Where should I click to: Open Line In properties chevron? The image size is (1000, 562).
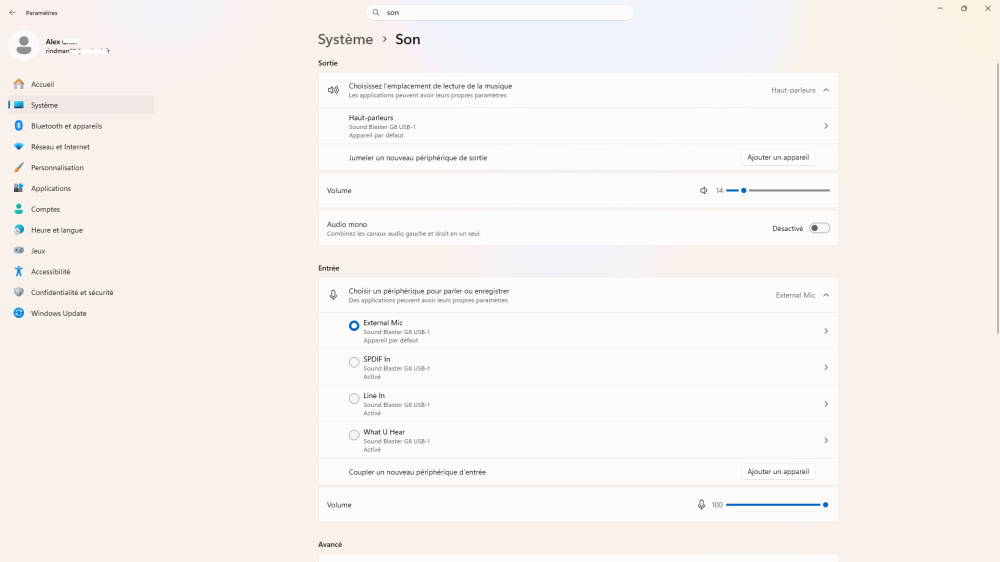826,404
